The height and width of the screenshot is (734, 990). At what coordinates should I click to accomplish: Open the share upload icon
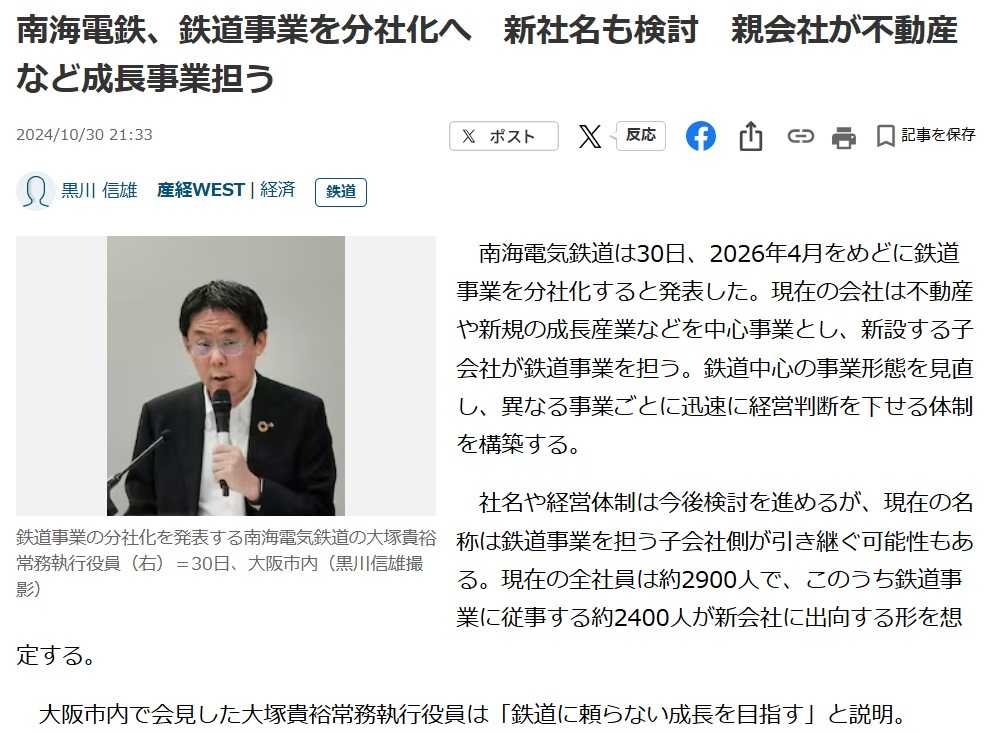(x=751, y=136)
